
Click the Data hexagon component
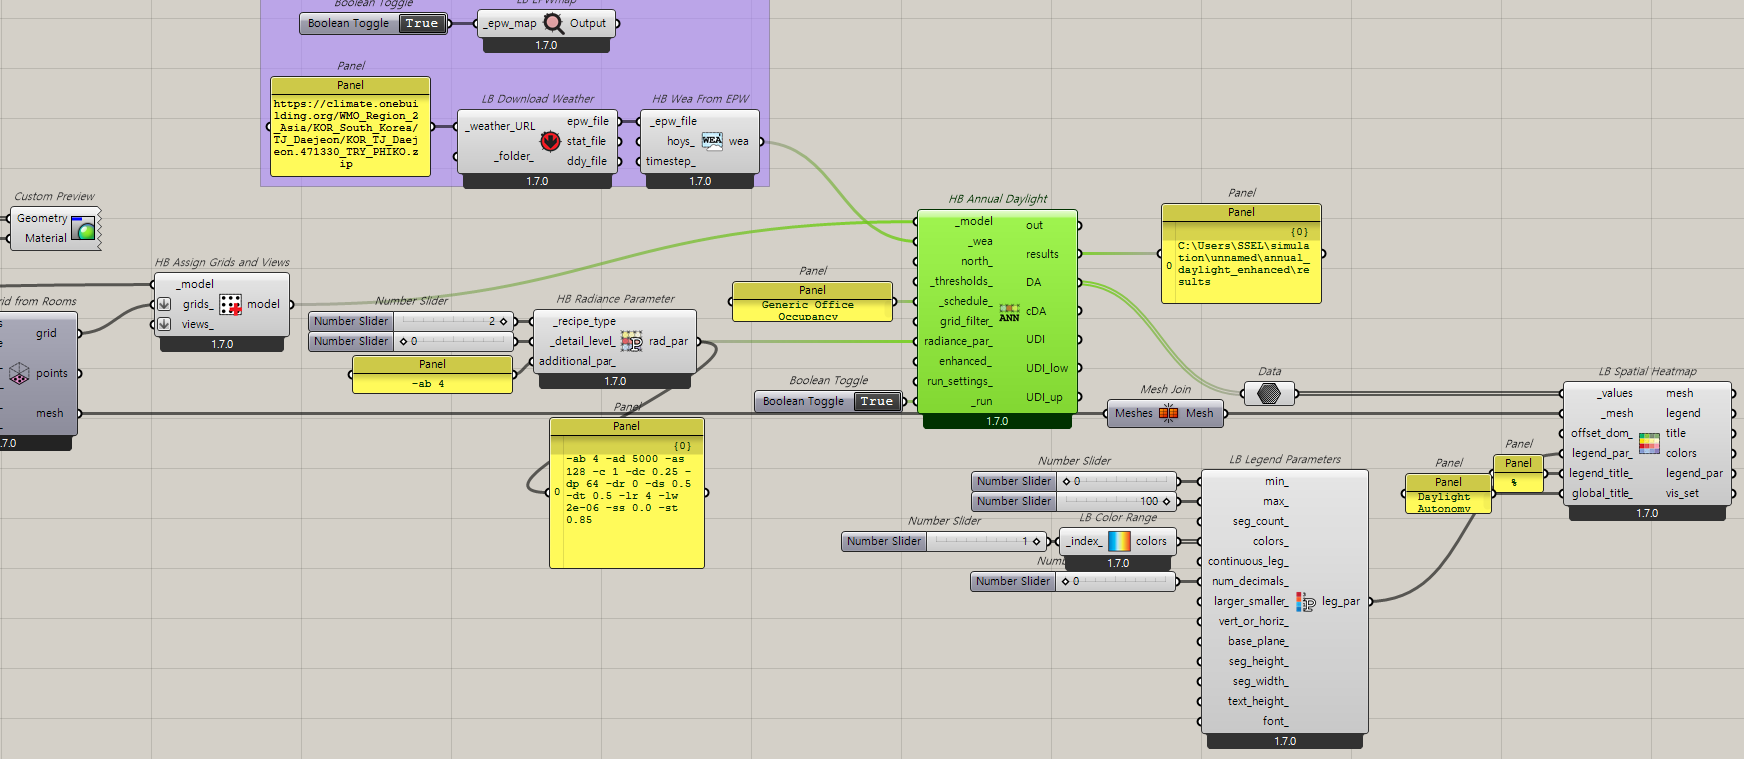tap(1269, 393)
